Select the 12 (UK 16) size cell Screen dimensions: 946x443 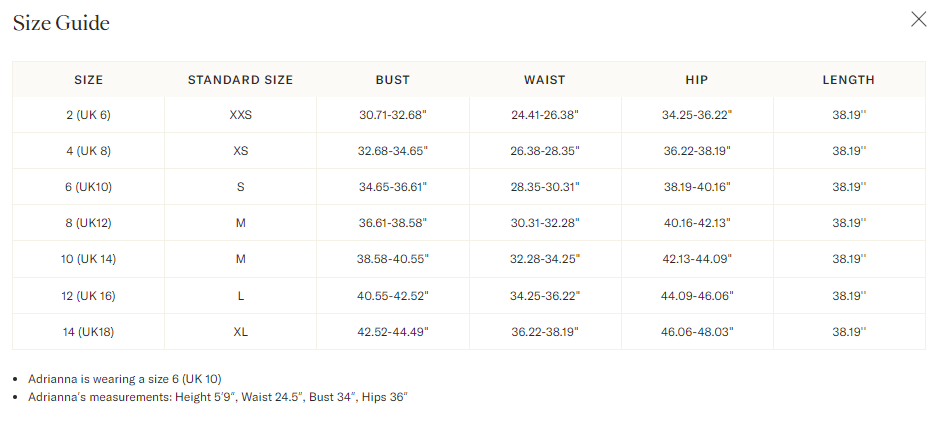pos(89,296)
